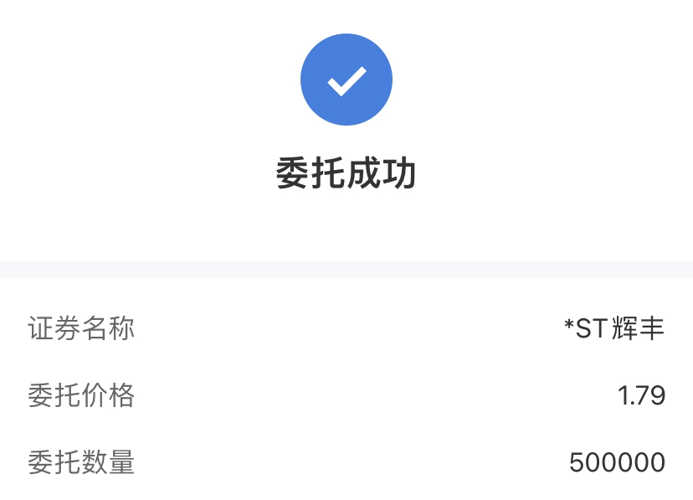The height and width of the screenshot is (500, 693).
Task: Click the 名称 characters in the 证券名称 label
Action: click(x=108, y=328)
